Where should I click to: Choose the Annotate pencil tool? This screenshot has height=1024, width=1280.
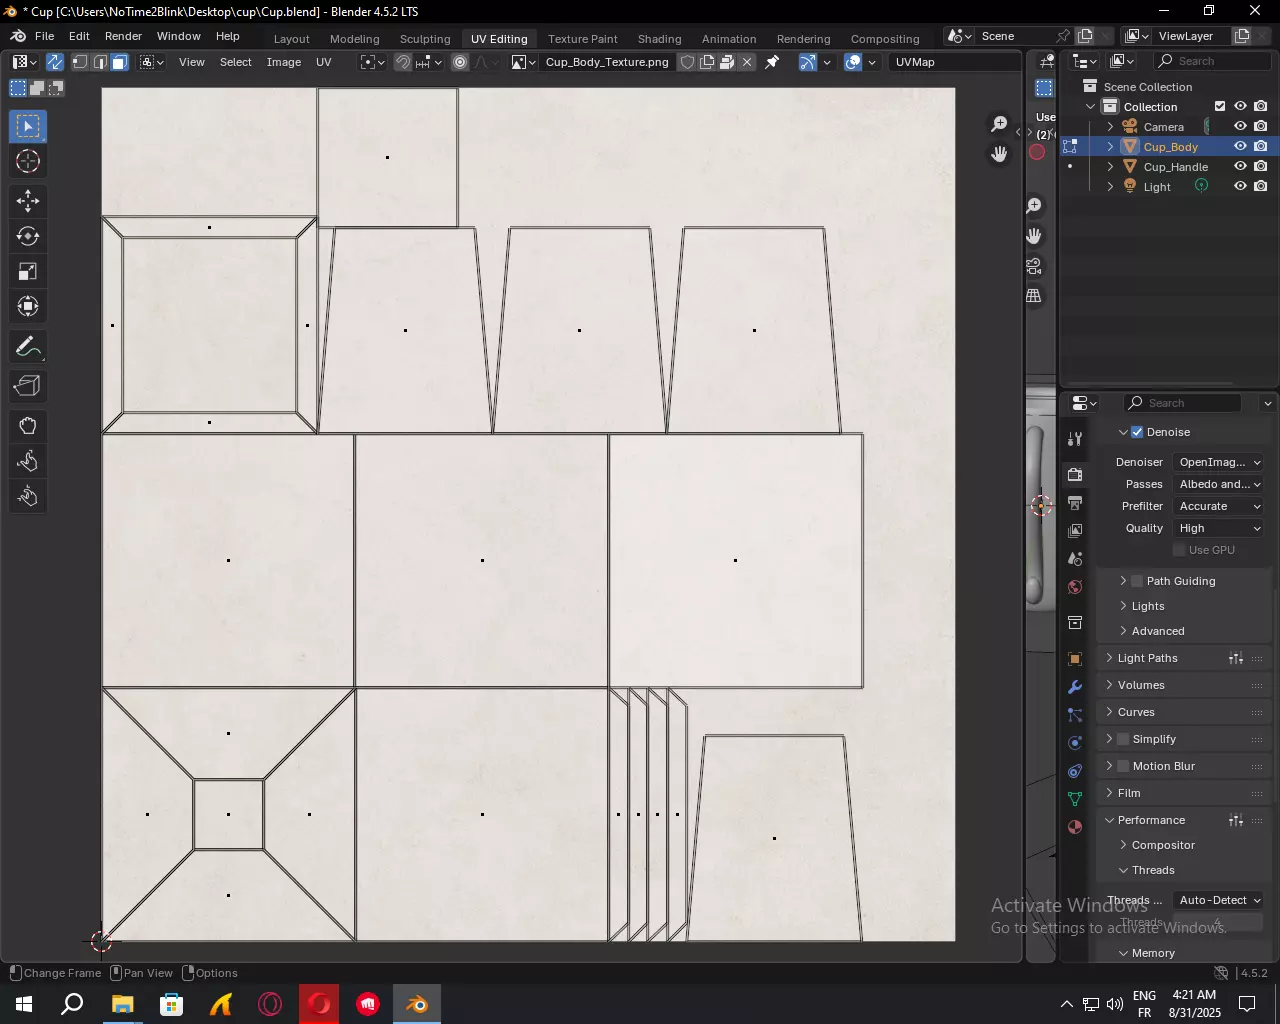point(28,348)
